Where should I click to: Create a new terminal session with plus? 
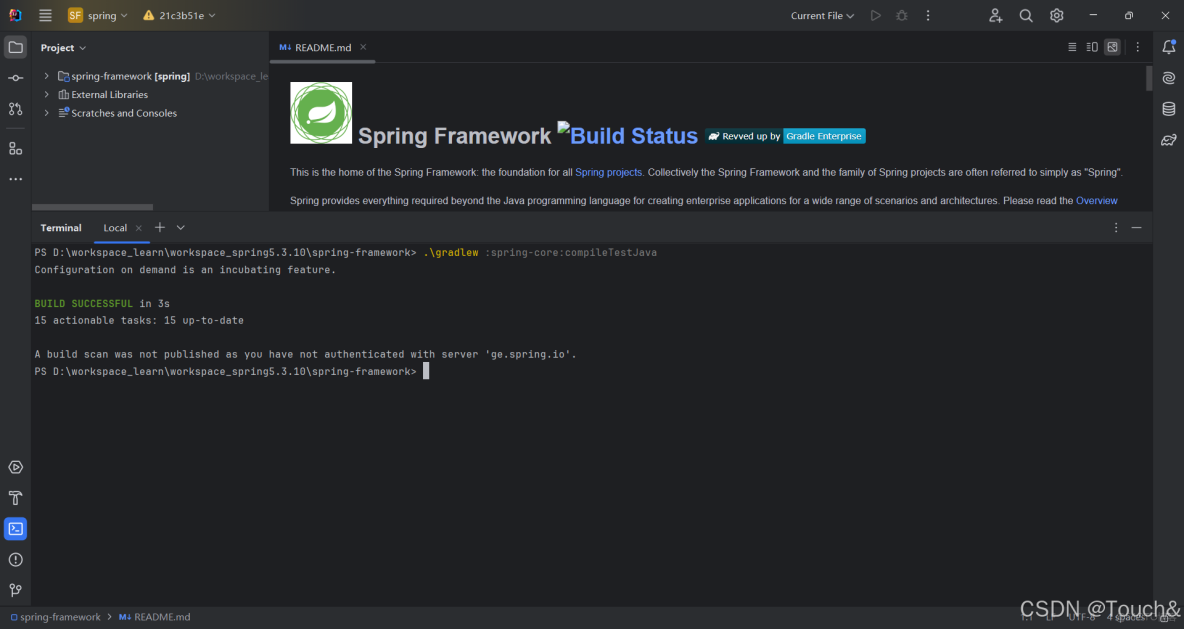[x=159, y=228]
